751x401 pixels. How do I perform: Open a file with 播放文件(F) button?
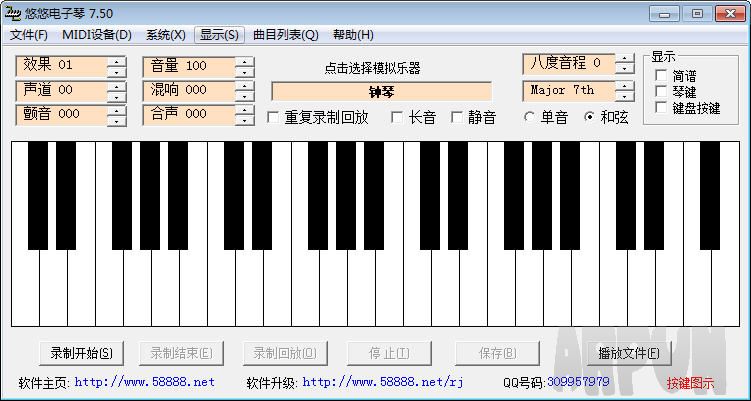coord(629,354)
